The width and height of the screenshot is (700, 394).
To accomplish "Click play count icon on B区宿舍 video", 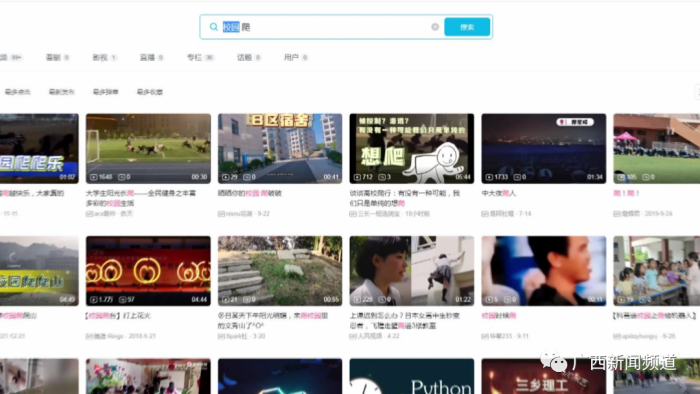I will point(225,177).
